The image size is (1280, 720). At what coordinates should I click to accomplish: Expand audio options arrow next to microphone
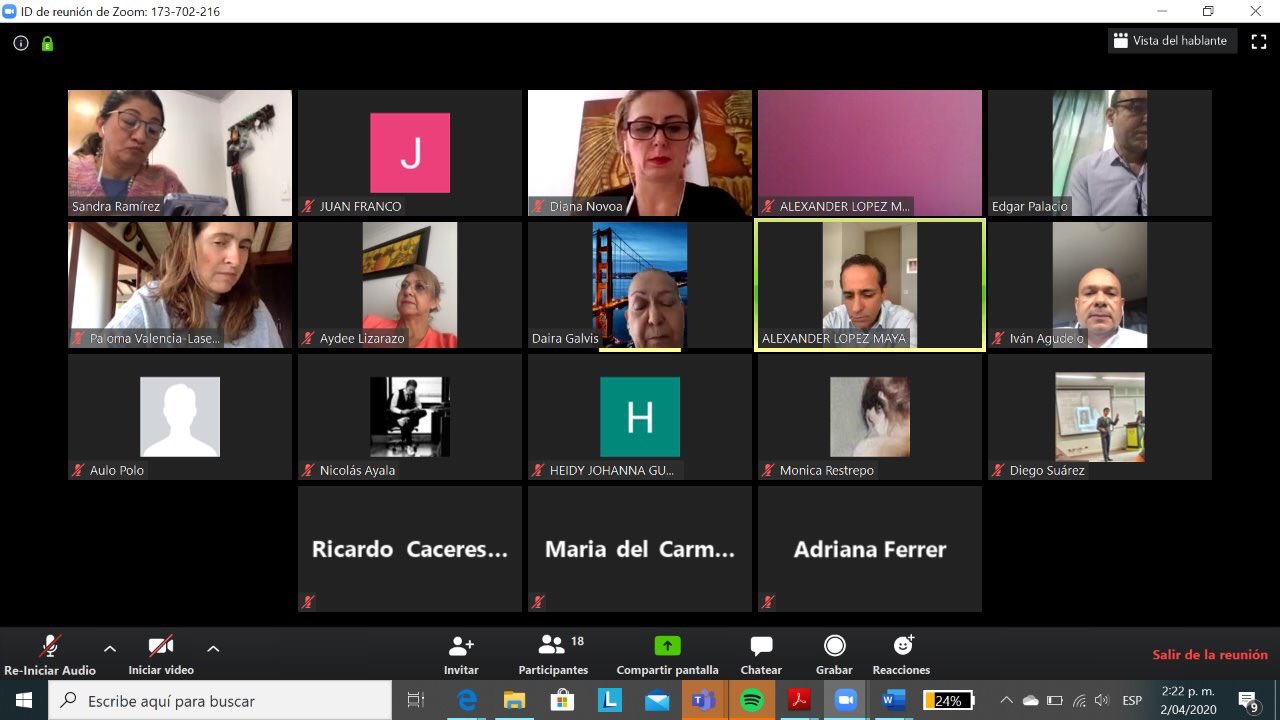point(110,648)
